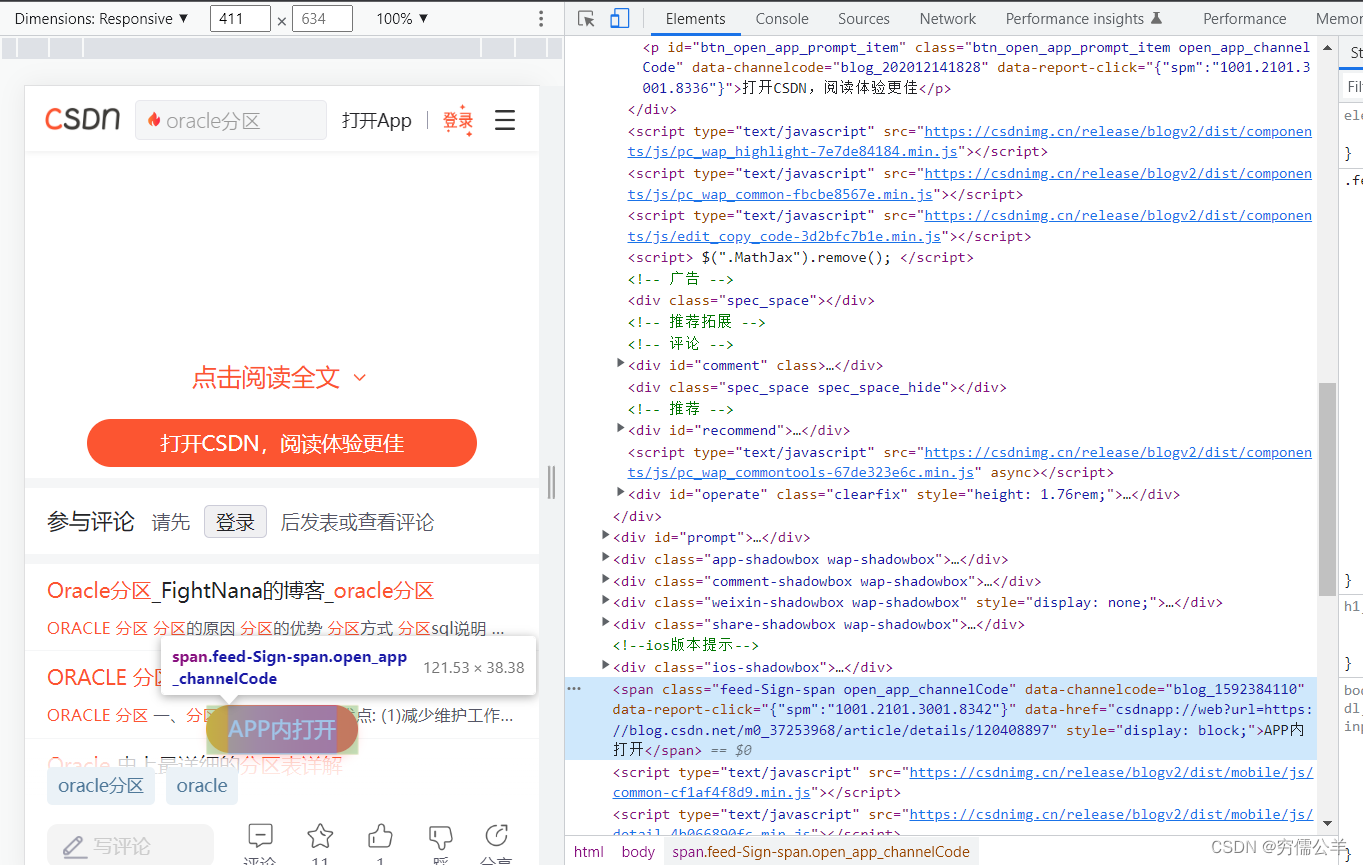1363x865 pixels.
Task: Click the viewport width field showing 411
Action: pos(241,19)
